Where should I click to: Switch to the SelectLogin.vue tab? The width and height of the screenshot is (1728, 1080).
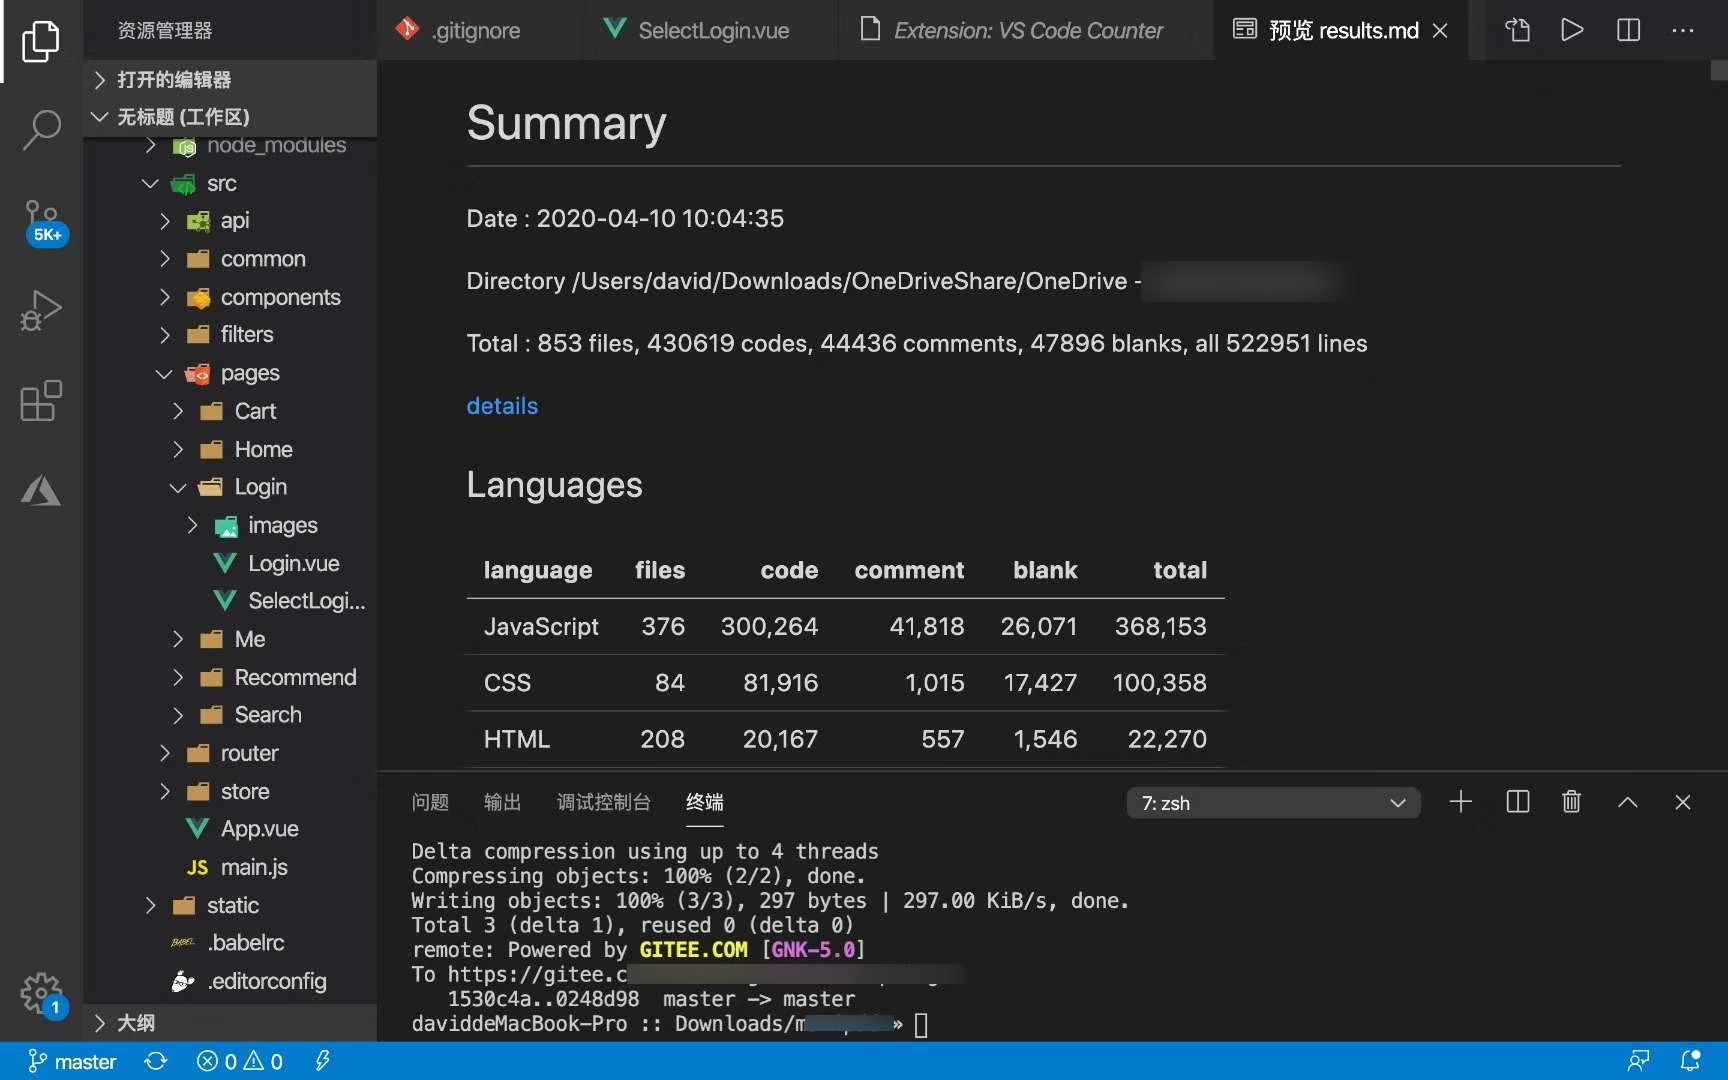click(x=697, y=30)
